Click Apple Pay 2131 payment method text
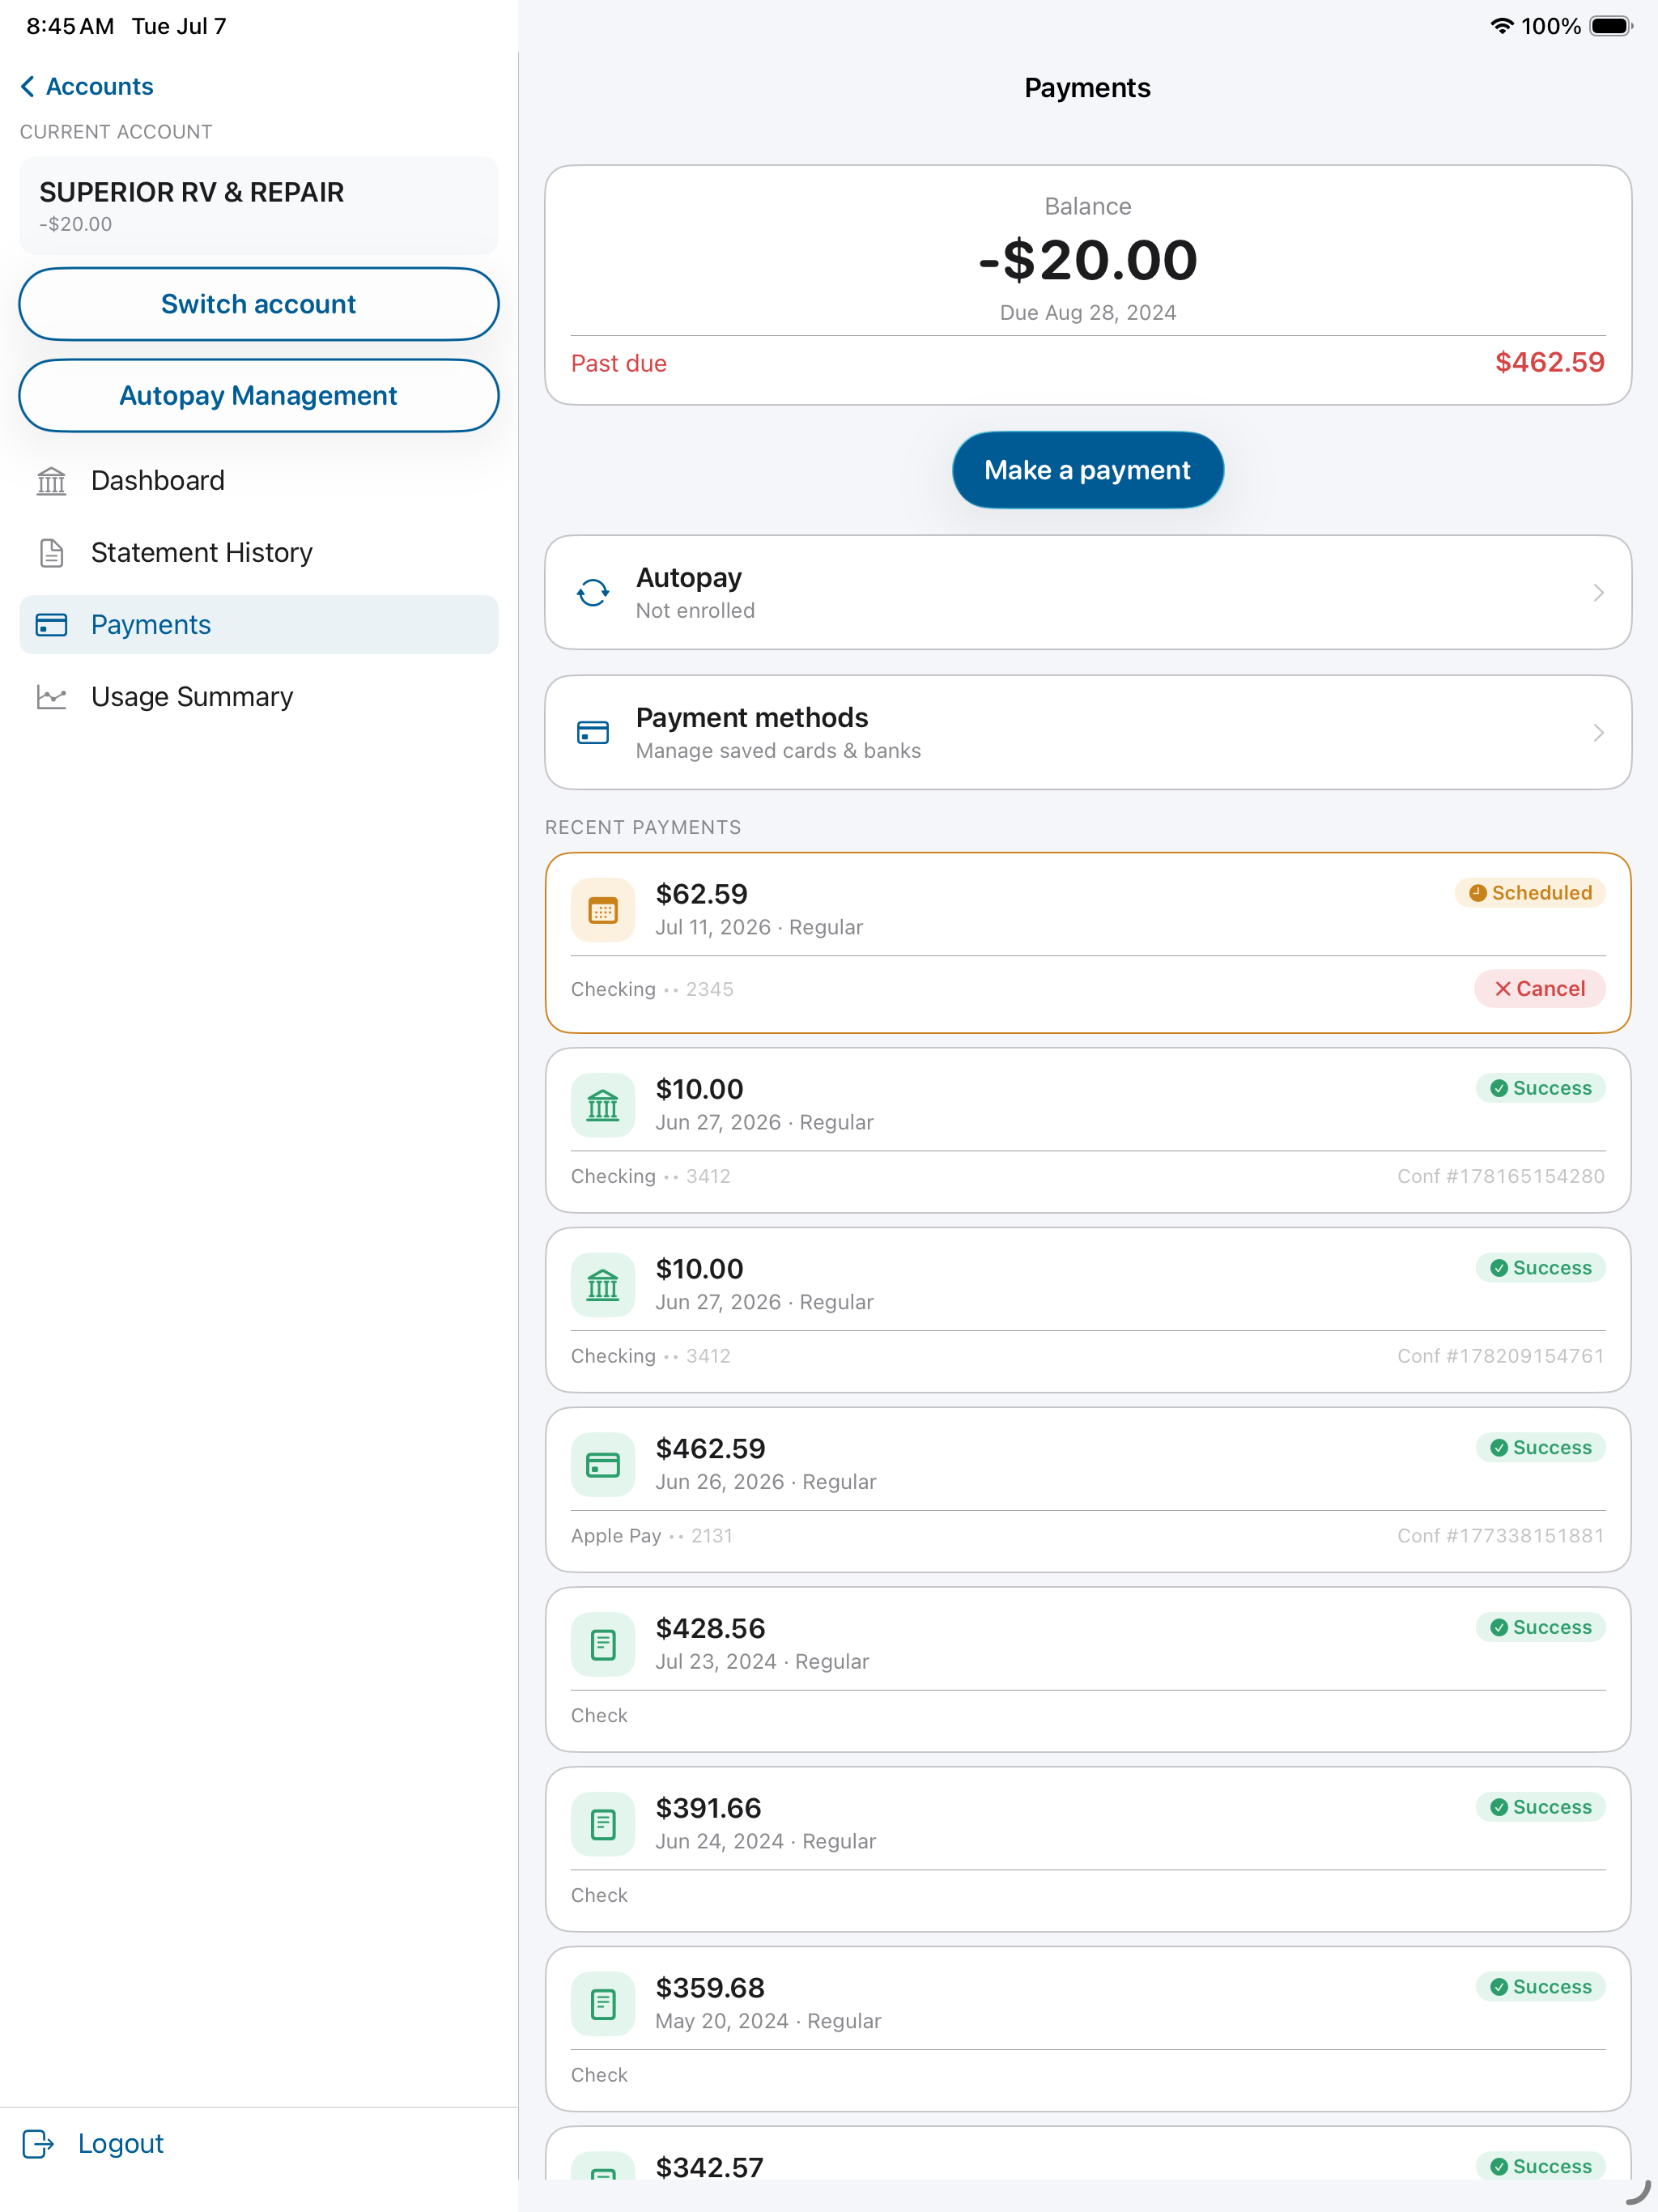The height and width of the screenshot is (2212, 1658). [x=652, y=1536]
